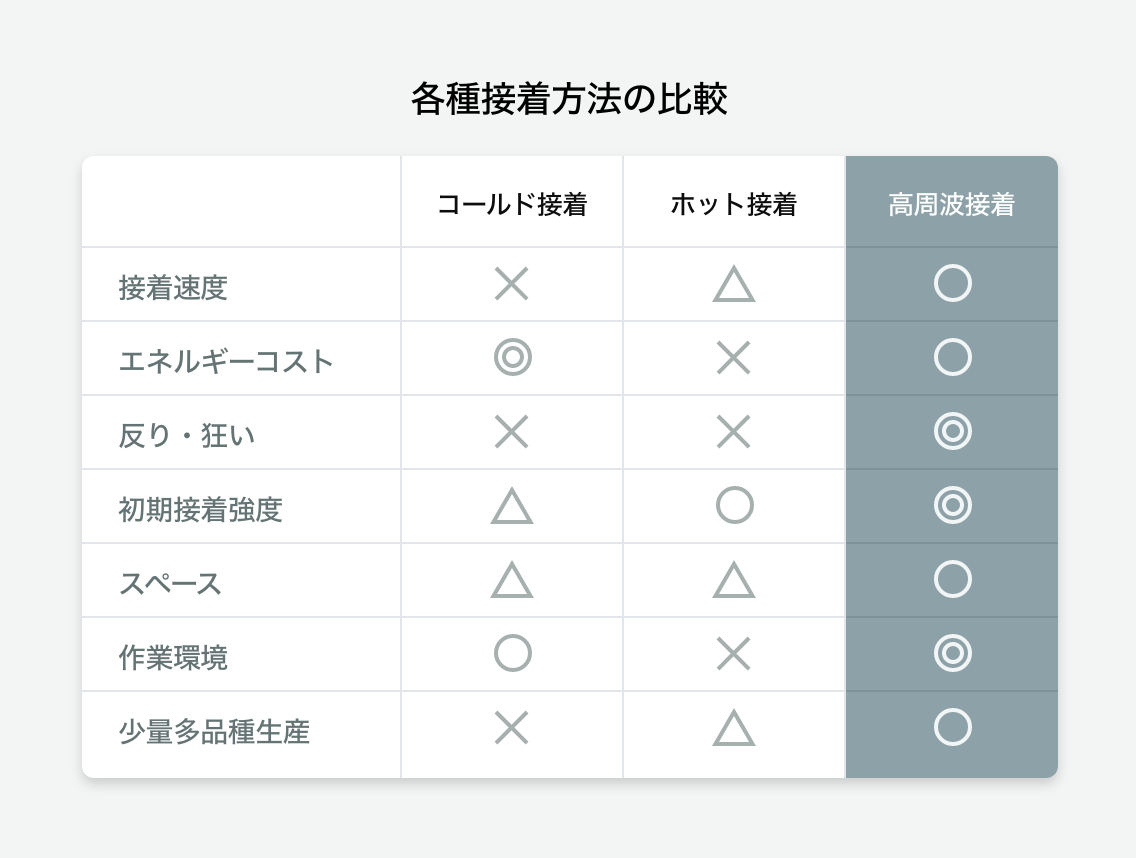
Task: Click the triangle icon for コールド接着 スペース
Action: pos(511,581)
